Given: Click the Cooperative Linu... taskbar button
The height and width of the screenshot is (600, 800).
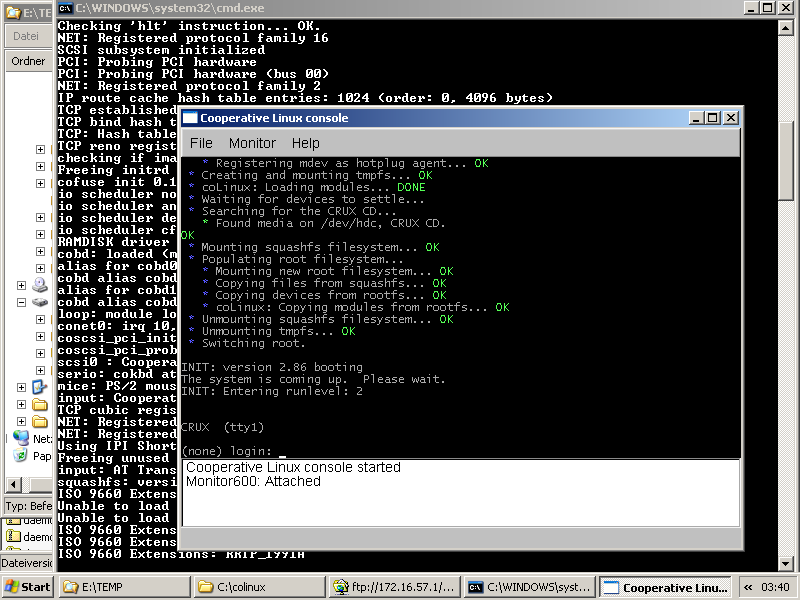Looking at the screenshot, I should [665, 587].
